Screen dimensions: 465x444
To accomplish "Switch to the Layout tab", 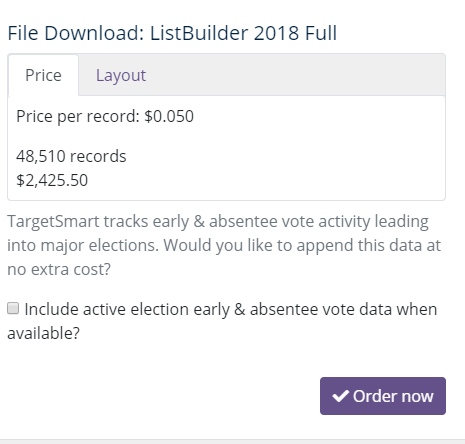I will click(x=121, y=75).
